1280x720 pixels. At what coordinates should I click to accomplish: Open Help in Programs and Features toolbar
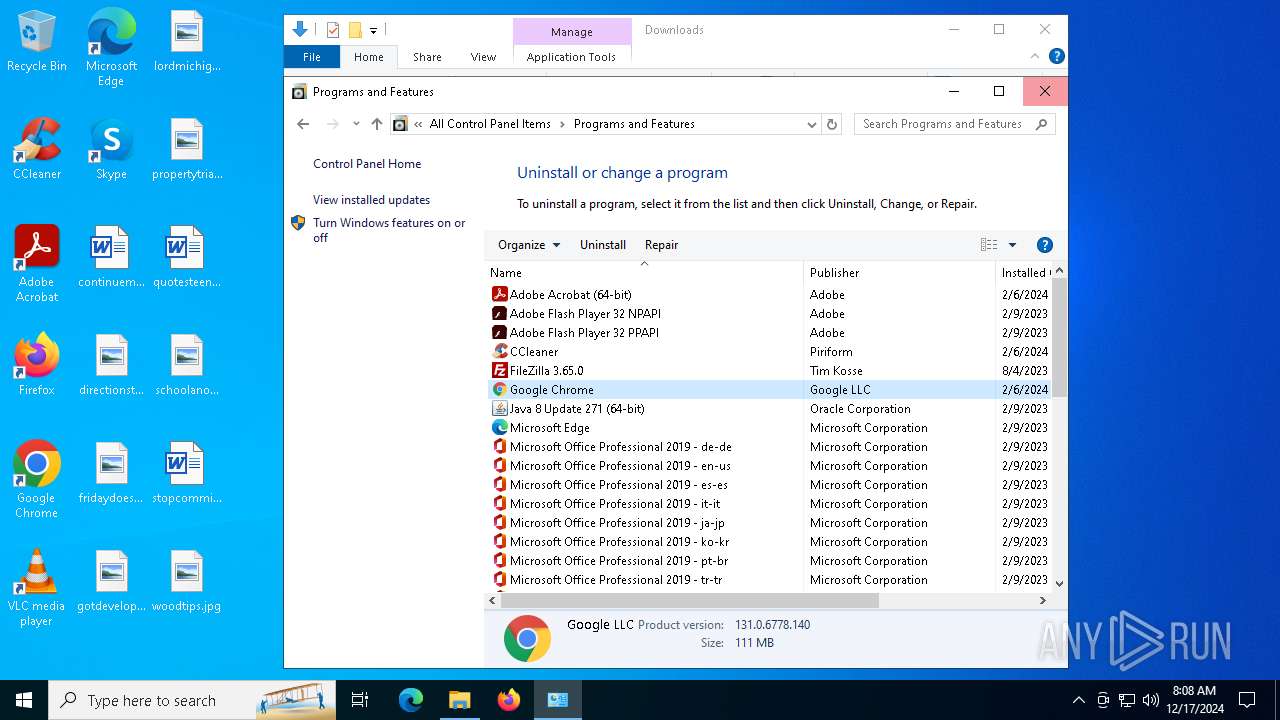(1045, 245)
